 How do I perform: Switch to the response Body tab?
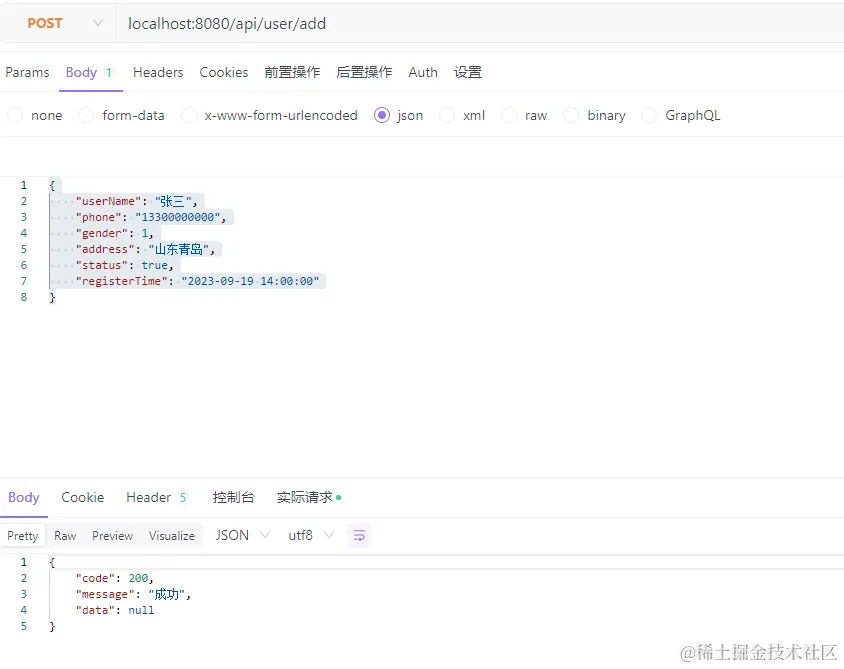click(24, 497)
